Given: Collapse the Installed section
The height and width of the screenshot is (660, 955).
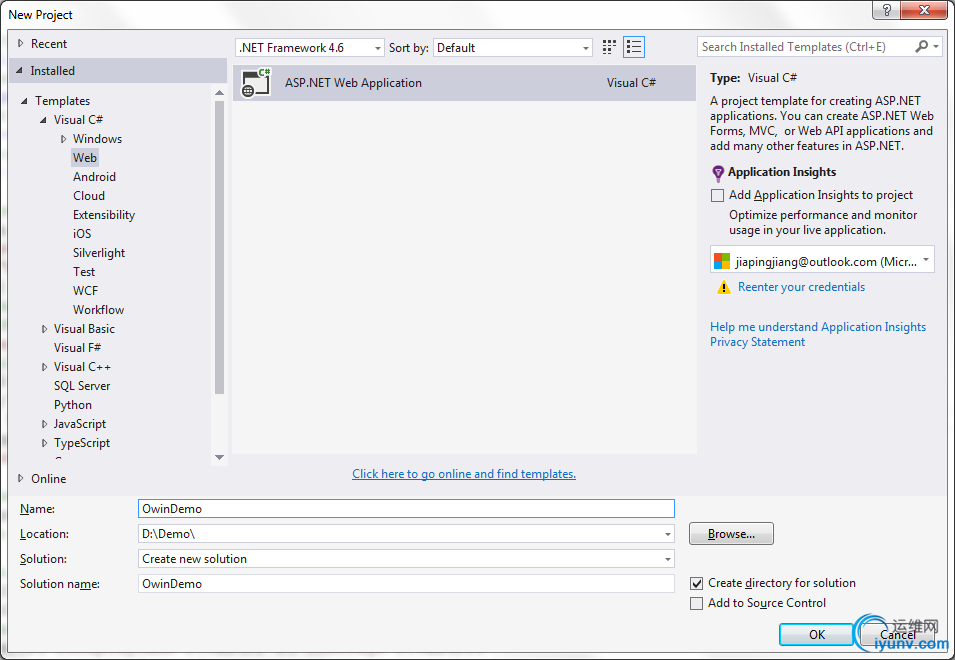Looking at the screenshot, I should click(19, 71).
